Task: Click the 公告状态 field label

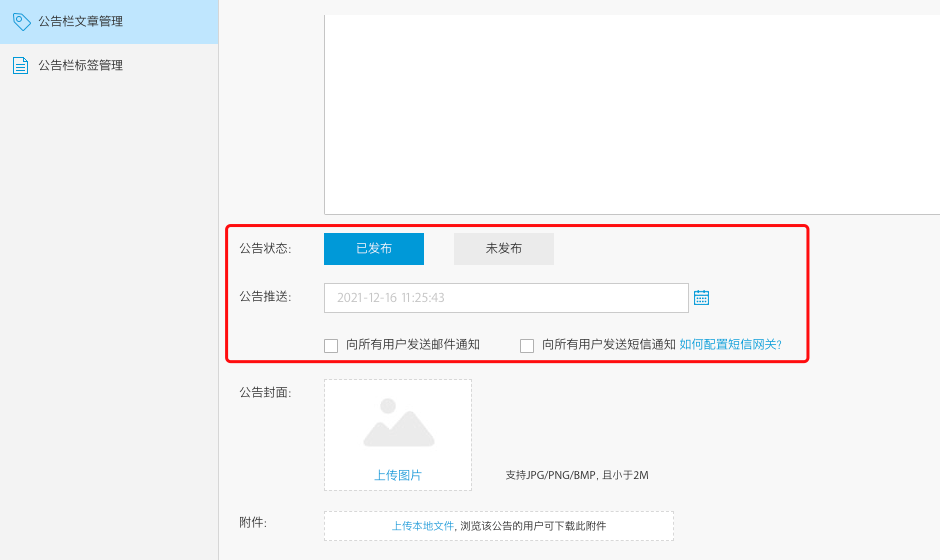Action: tap(265, 249)
